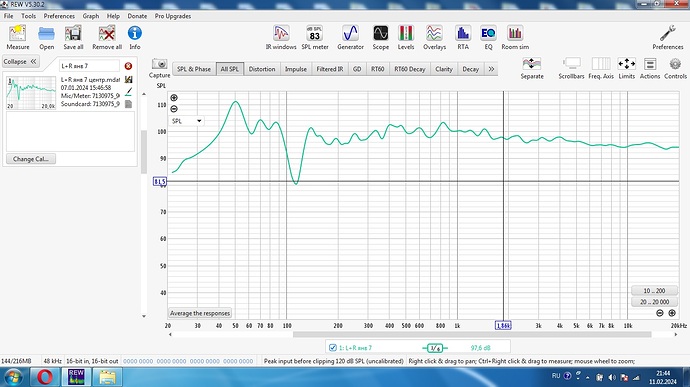Viewport: 690px width, 387px height.
Task: Switch to the Decay tab
Action: pyautogui.click(x=470, y=69)
